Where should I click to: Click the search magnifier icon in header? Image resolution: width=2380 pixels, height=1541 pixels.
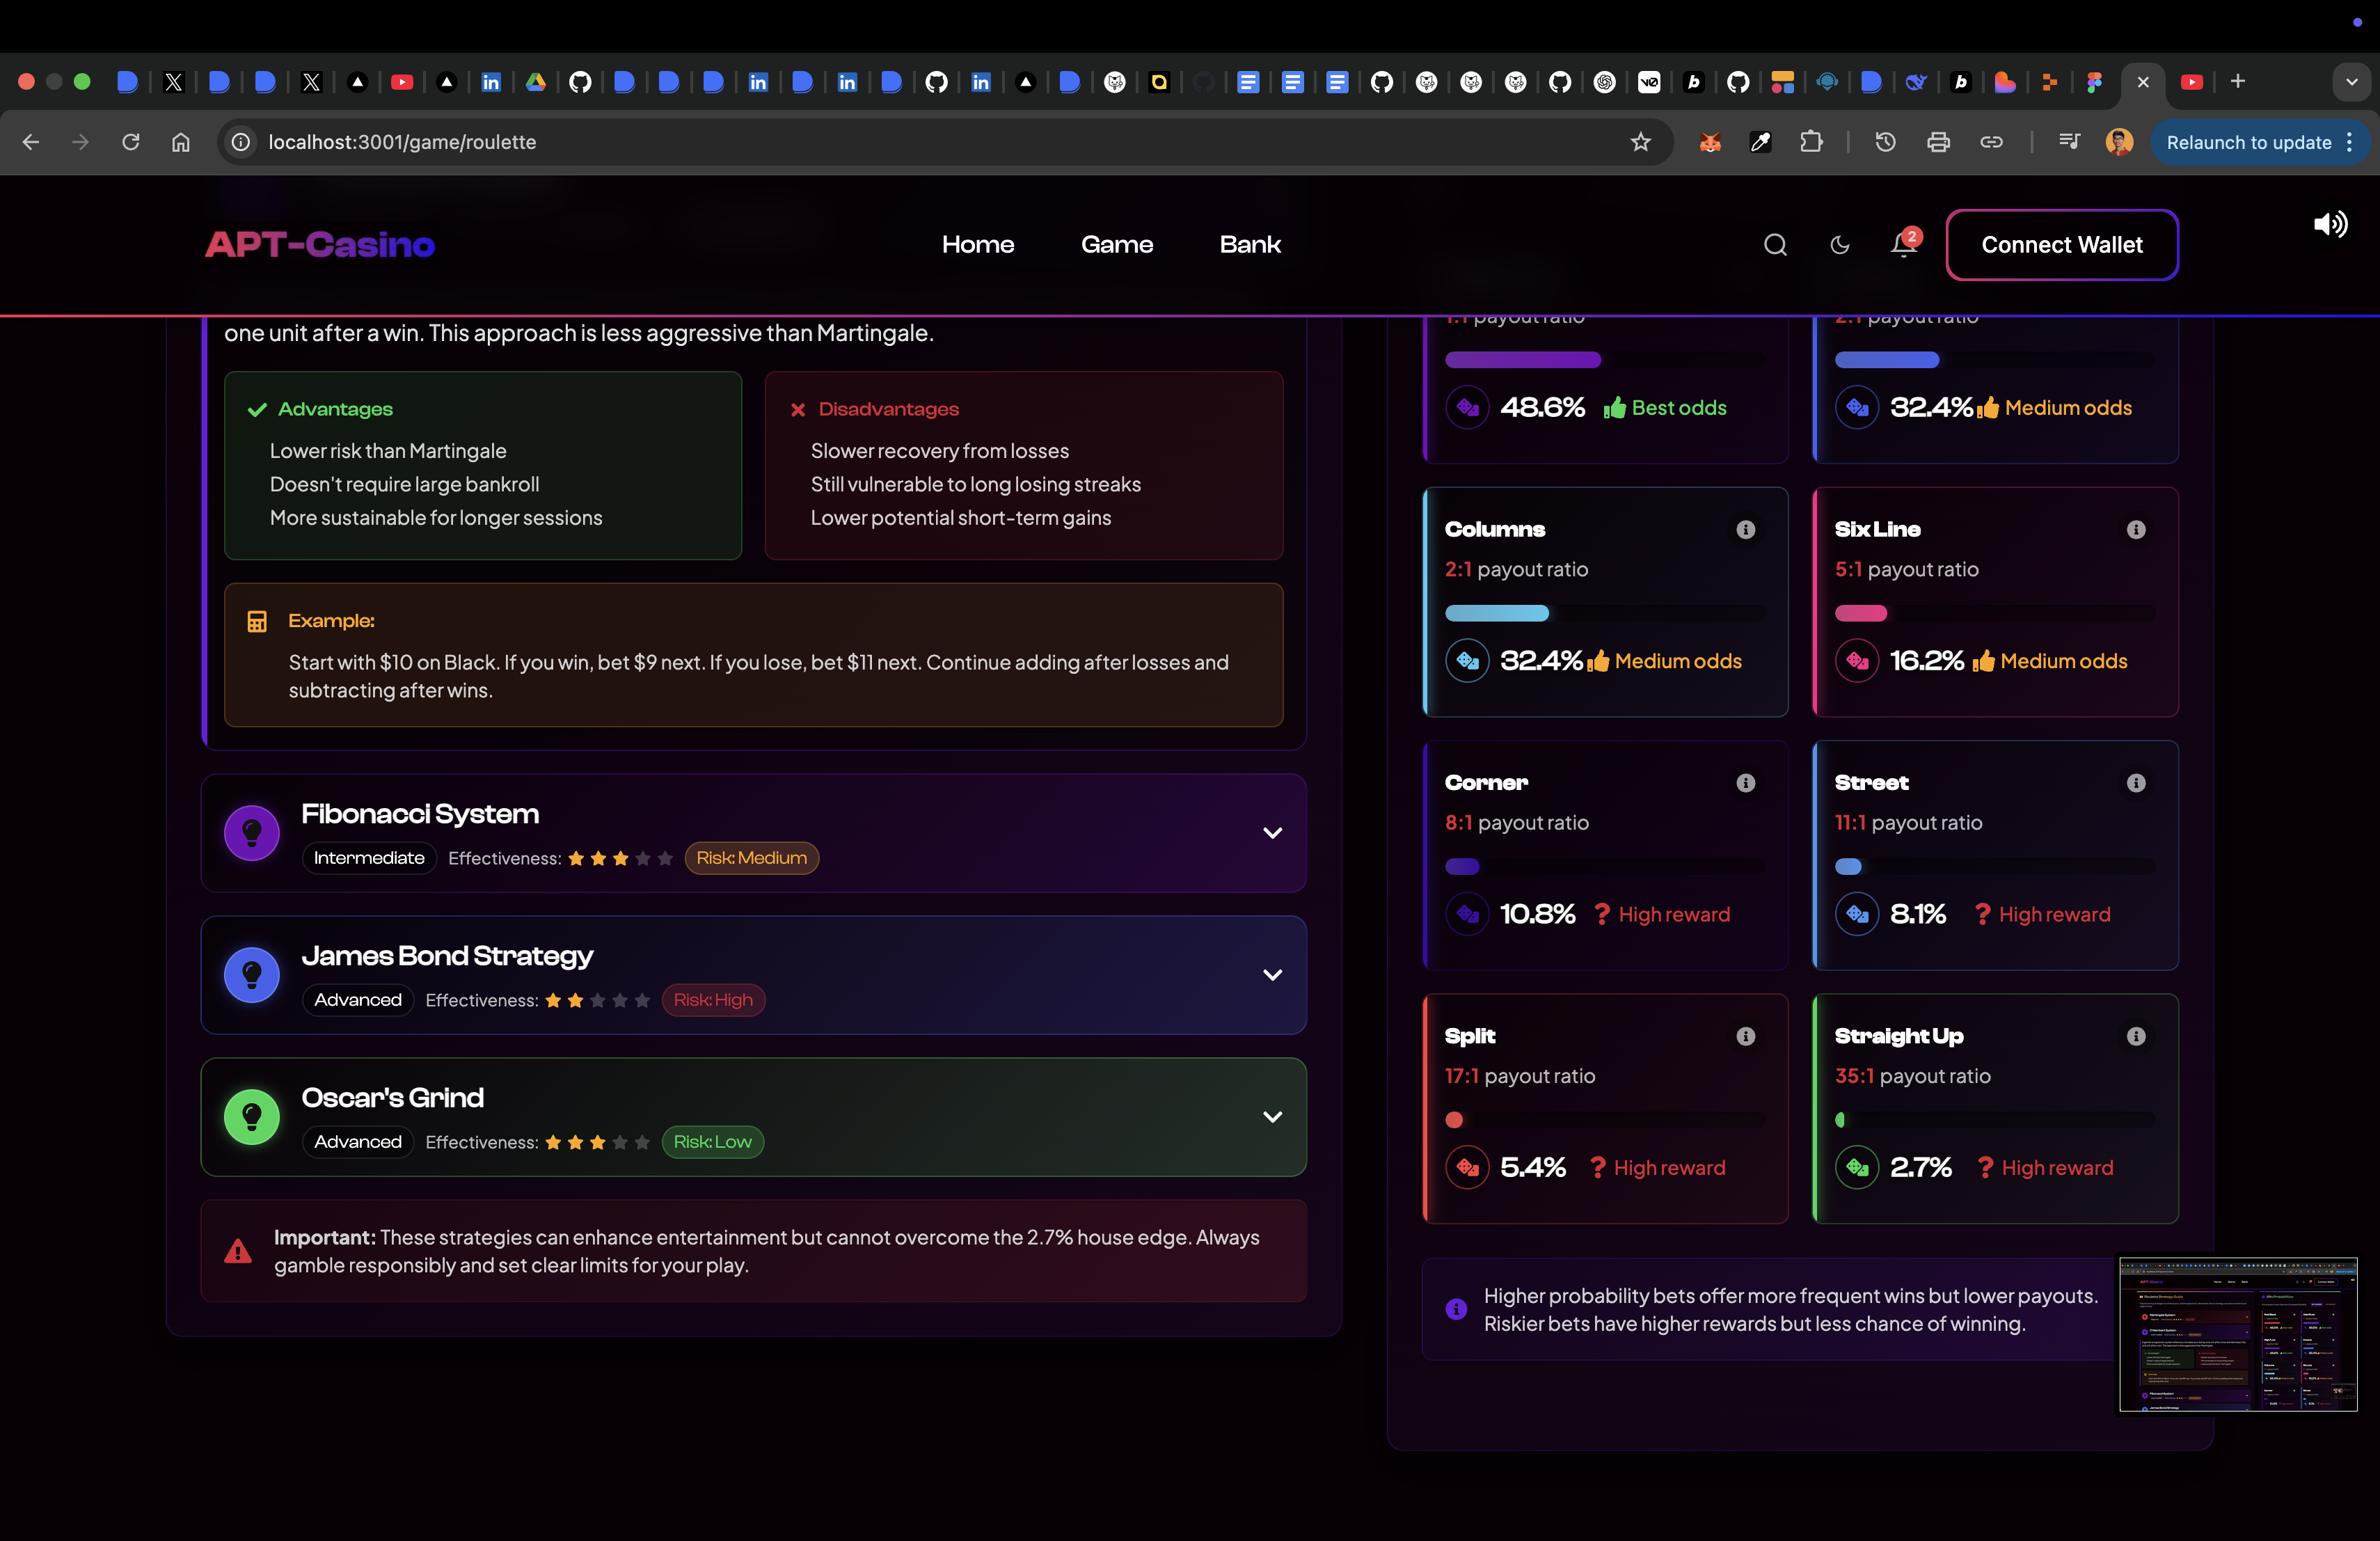coord(1775,245)
